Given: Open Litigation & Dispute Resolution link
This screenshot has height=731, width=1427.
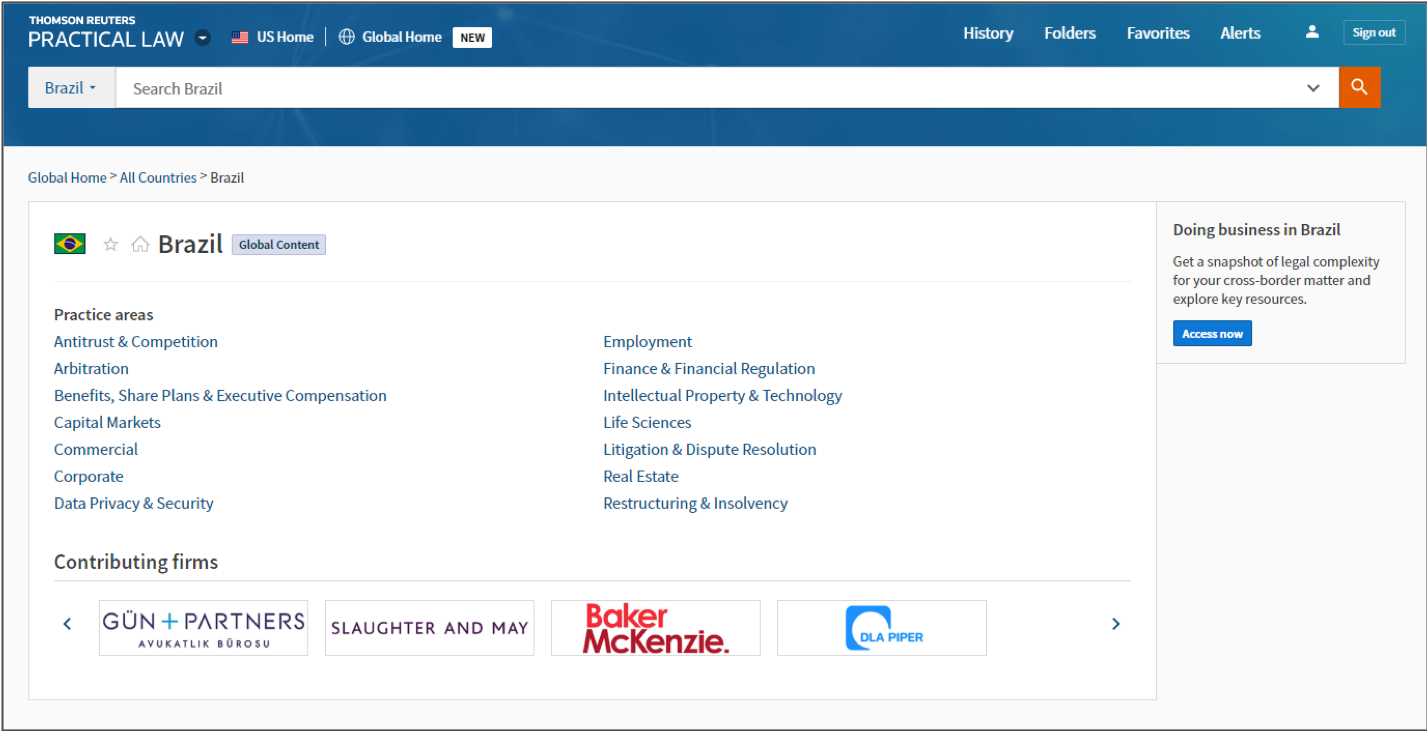Looking at the screenshot, I should (710, 450).
